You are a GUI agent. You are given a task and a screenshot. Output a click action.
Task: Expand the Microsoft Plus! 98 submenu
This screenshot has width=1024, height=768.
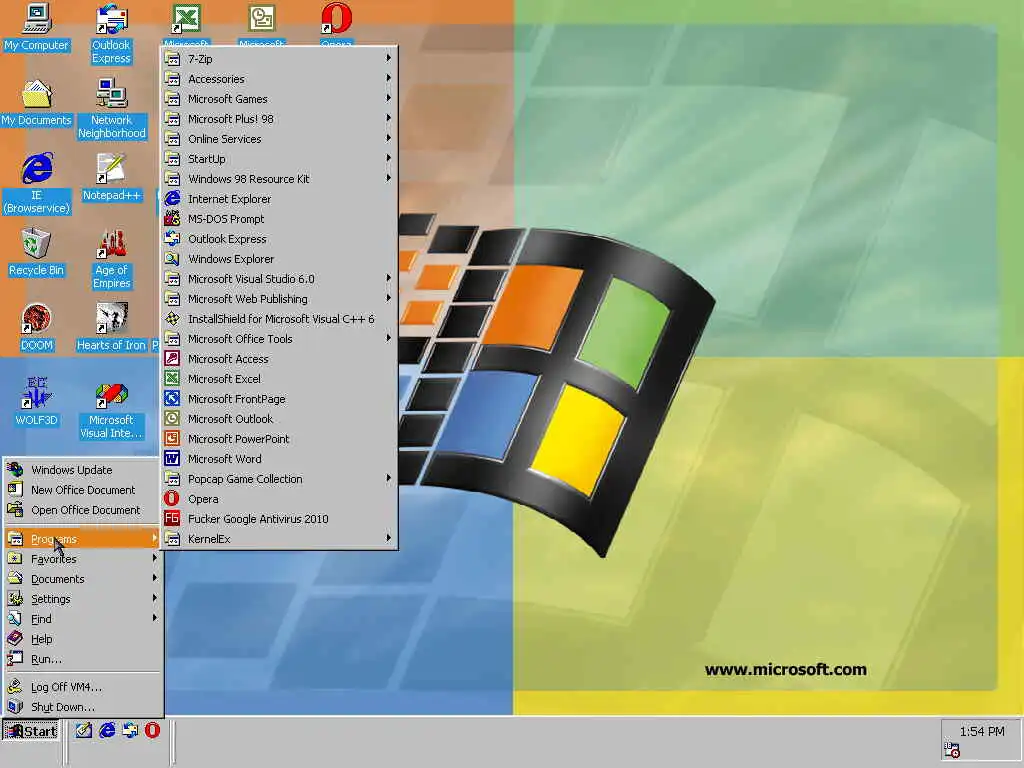point(280,119)
